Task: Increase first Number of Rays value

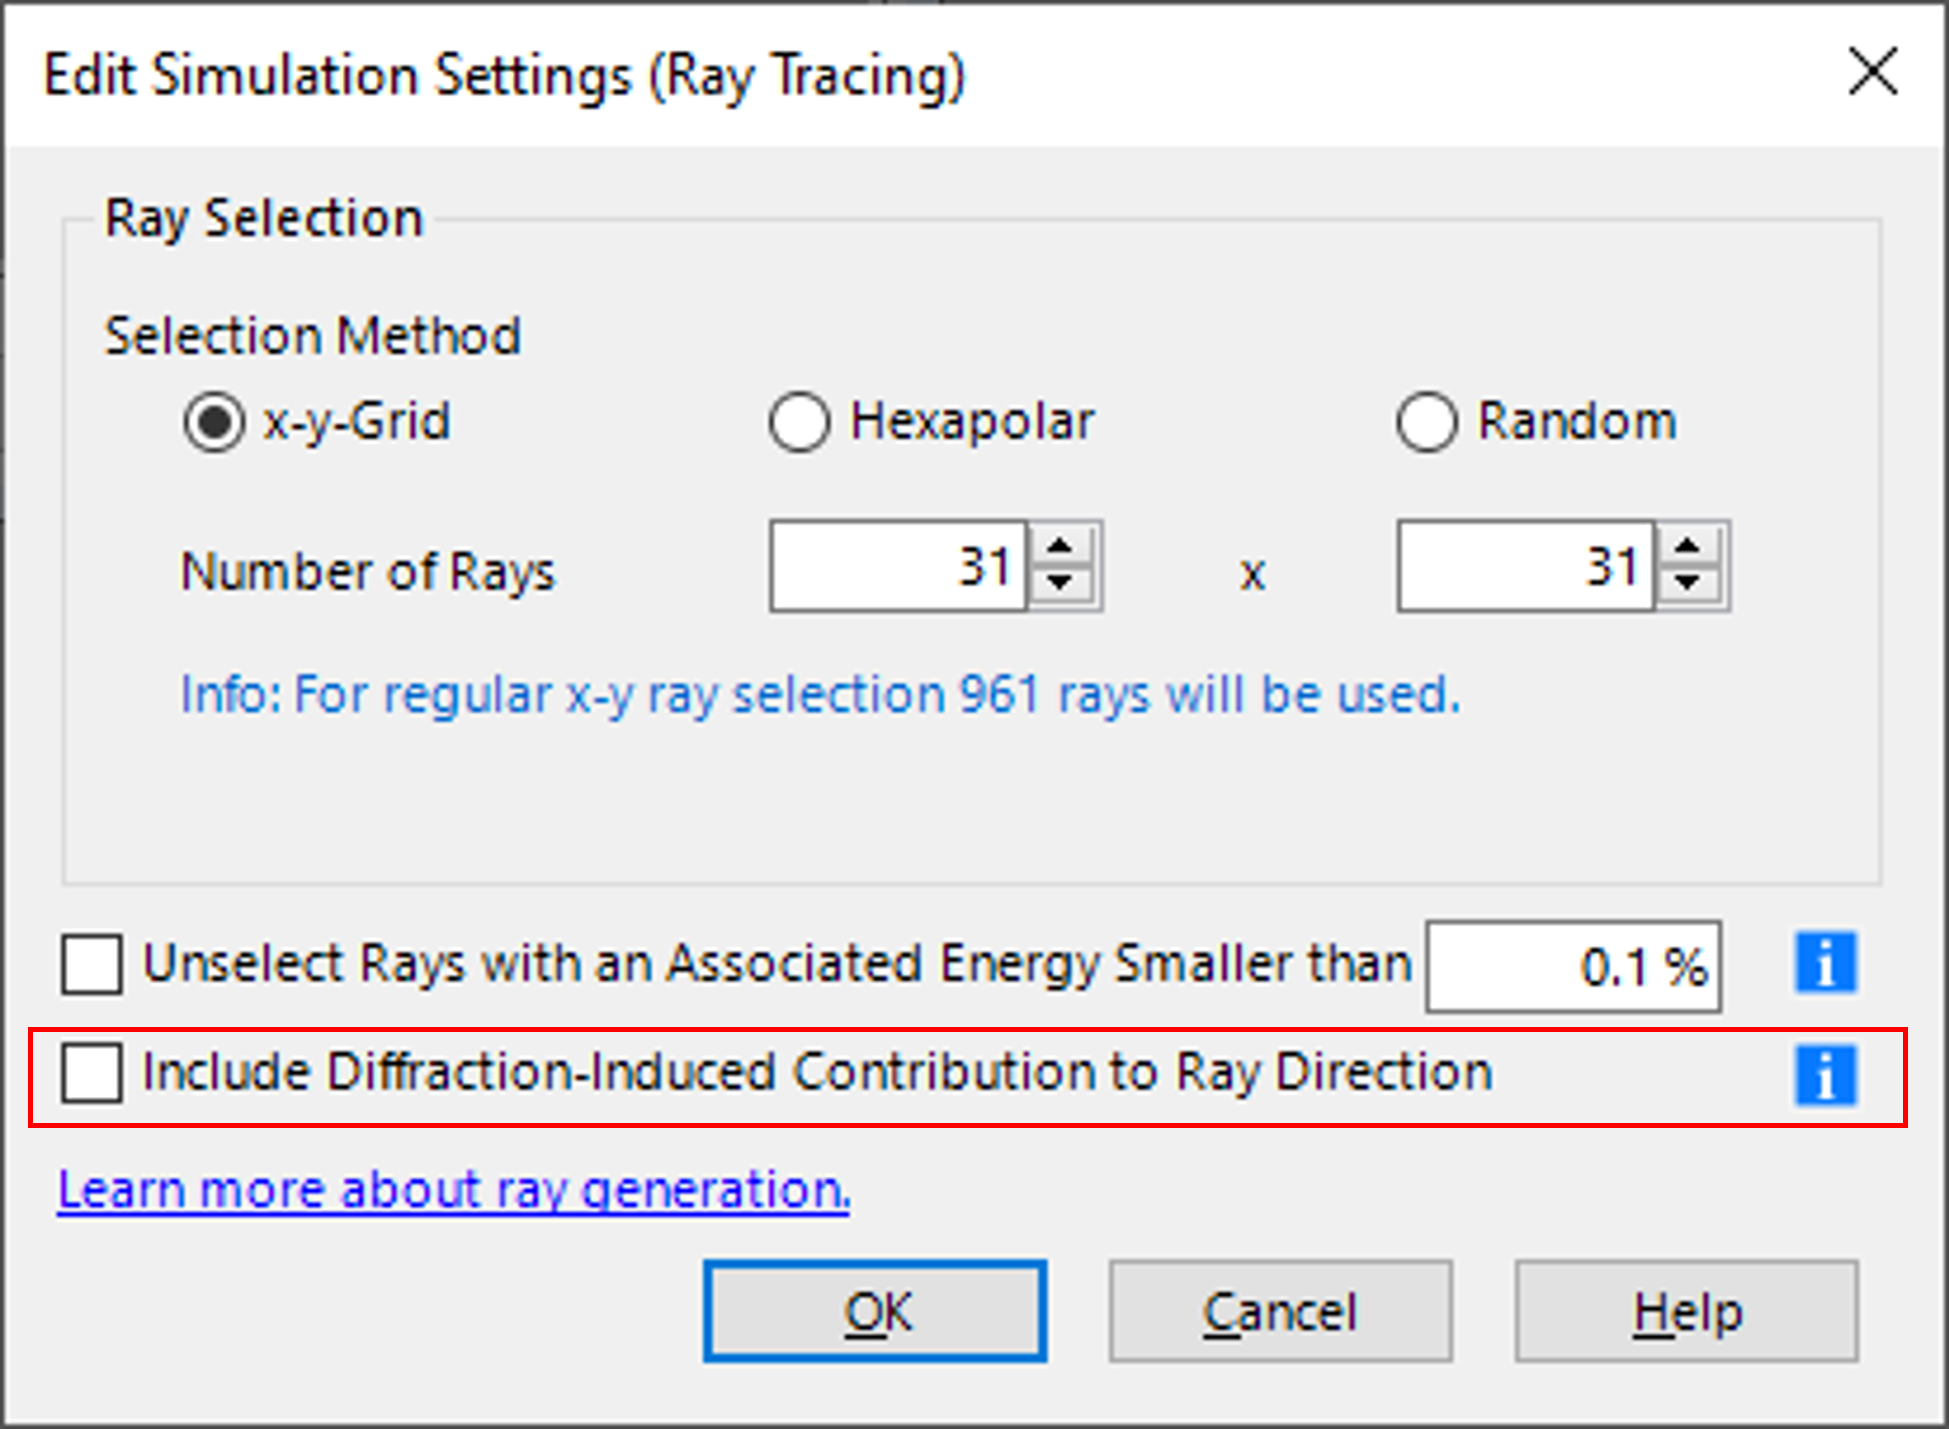Action: (1061, 546)
